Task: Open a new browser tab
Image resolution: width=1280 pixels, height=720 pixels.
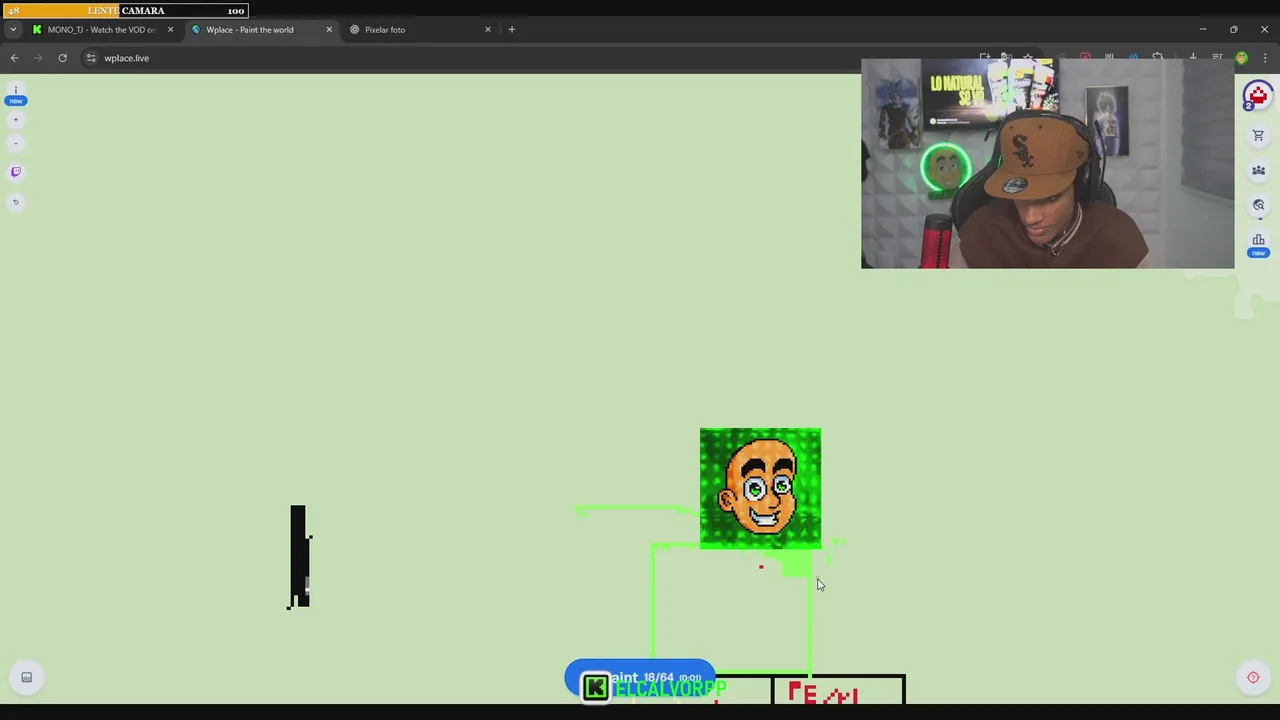Action: 512,30
